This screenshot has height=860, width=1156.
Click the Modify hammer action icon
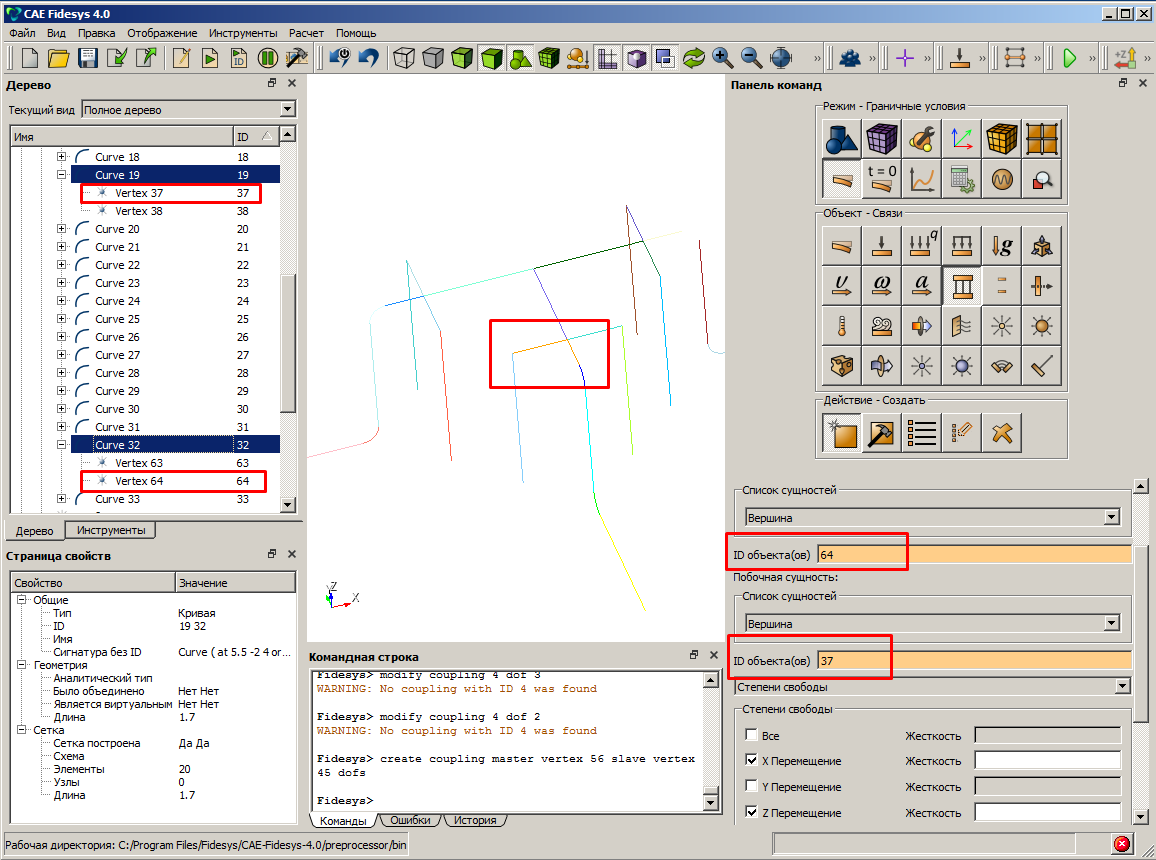click(x=882, y=433)
